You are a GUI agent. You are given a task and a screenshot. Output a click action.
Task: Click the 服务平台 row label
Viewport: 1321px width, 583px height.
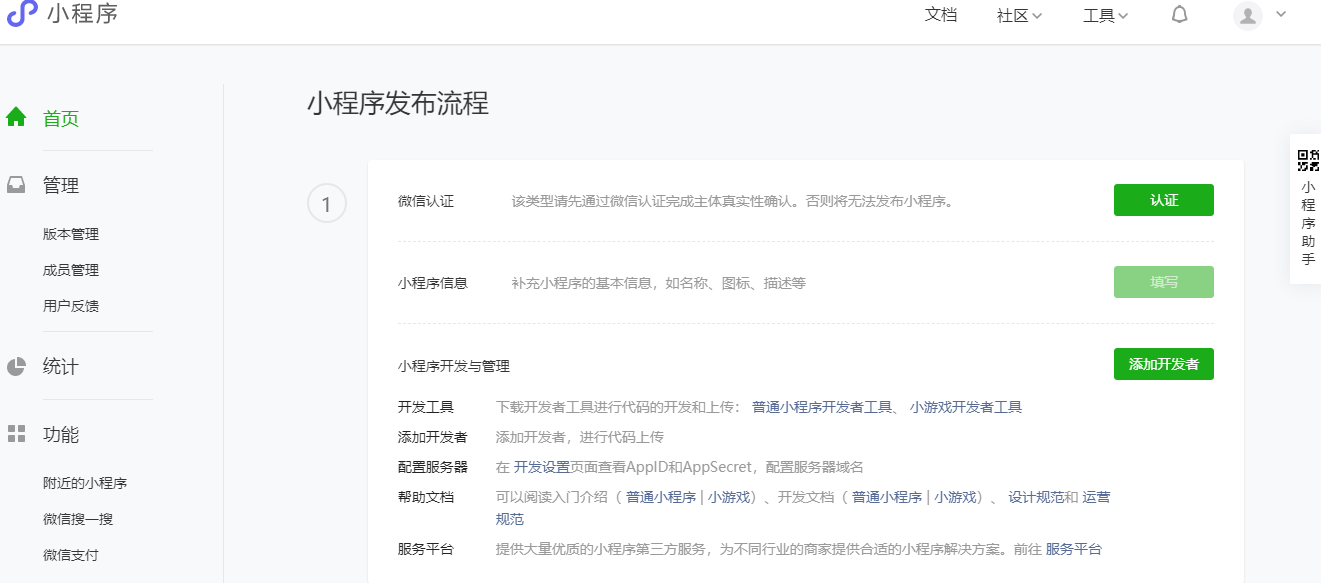pos(426,549)
